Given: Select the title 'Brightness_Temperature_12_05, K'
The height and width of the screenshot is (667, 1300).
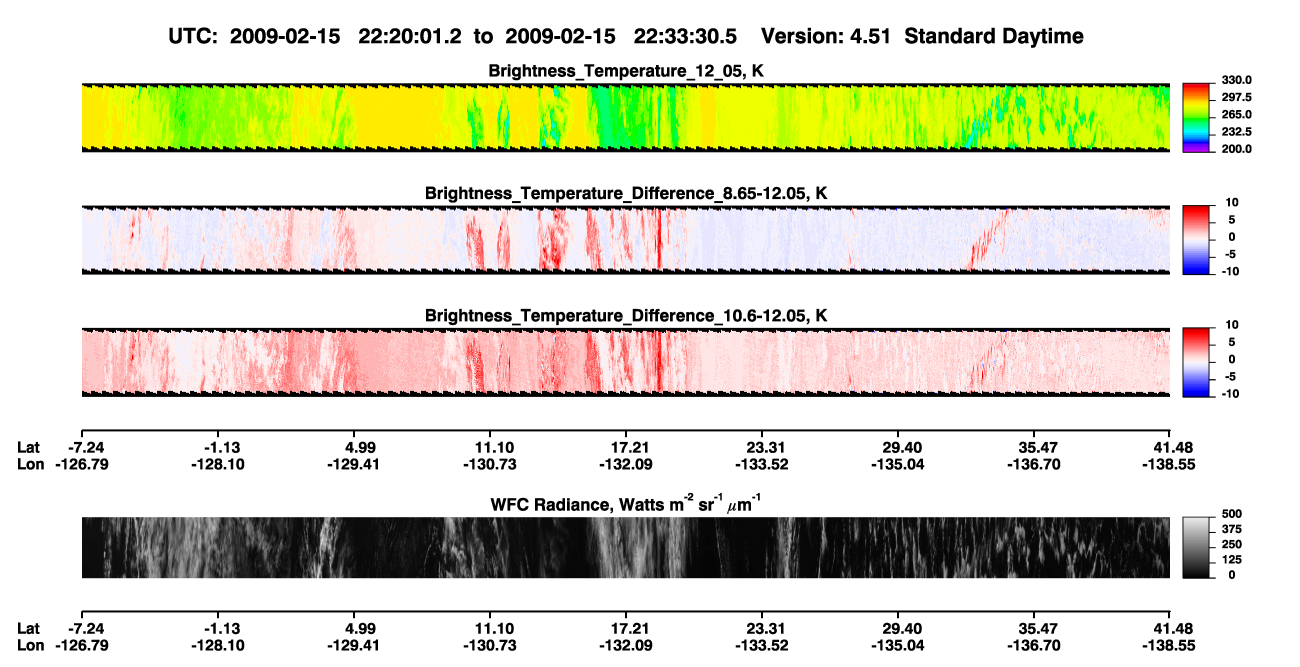Looking at the screenshot, I should click(x=626, y=71).
